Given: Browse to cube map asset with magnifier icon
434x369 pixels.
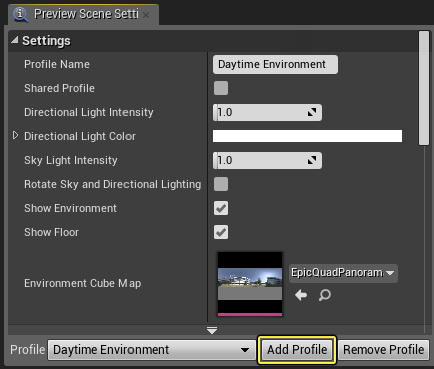Looking at the screenshot, I should [324, 295].
